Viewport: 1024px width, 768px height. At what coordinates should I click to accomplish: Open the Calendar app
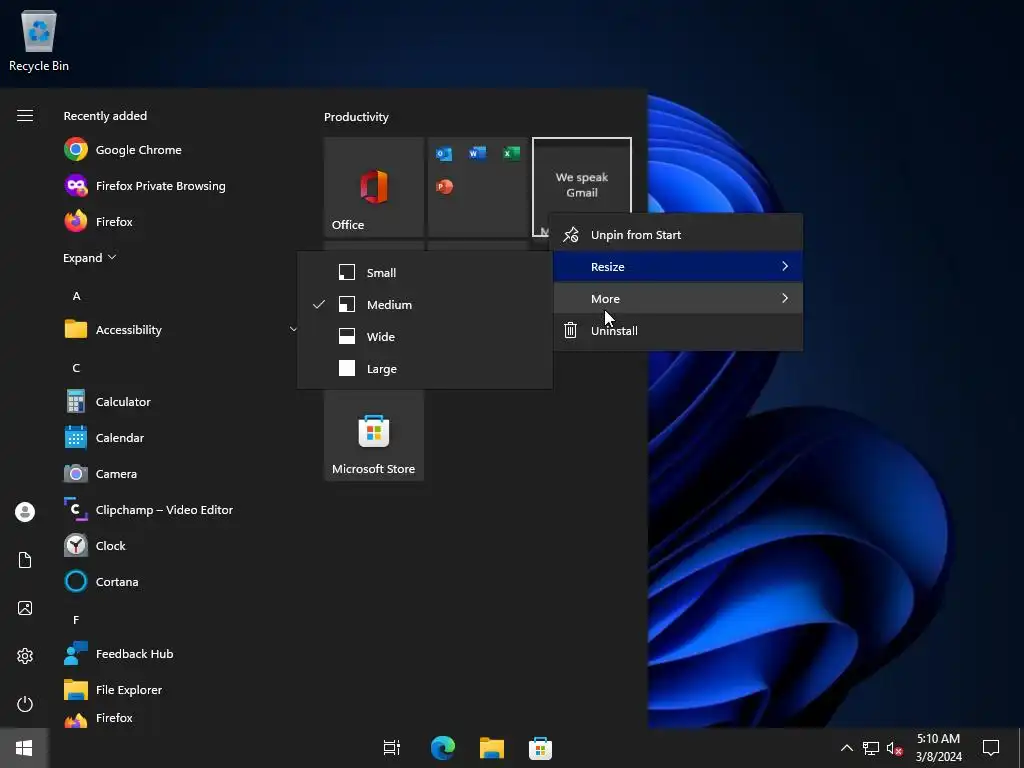[x=104, y=438]
